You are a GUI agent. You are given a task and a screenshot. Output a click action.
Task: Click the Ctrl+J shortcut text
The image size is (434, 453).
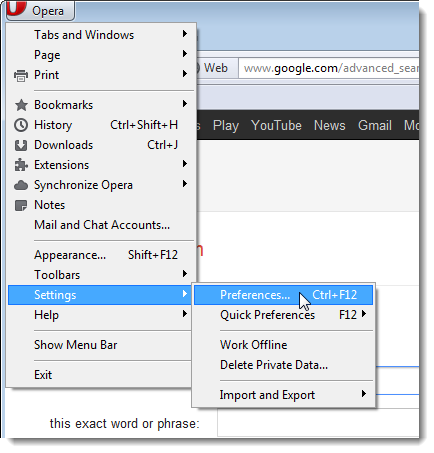click(163, 145)
